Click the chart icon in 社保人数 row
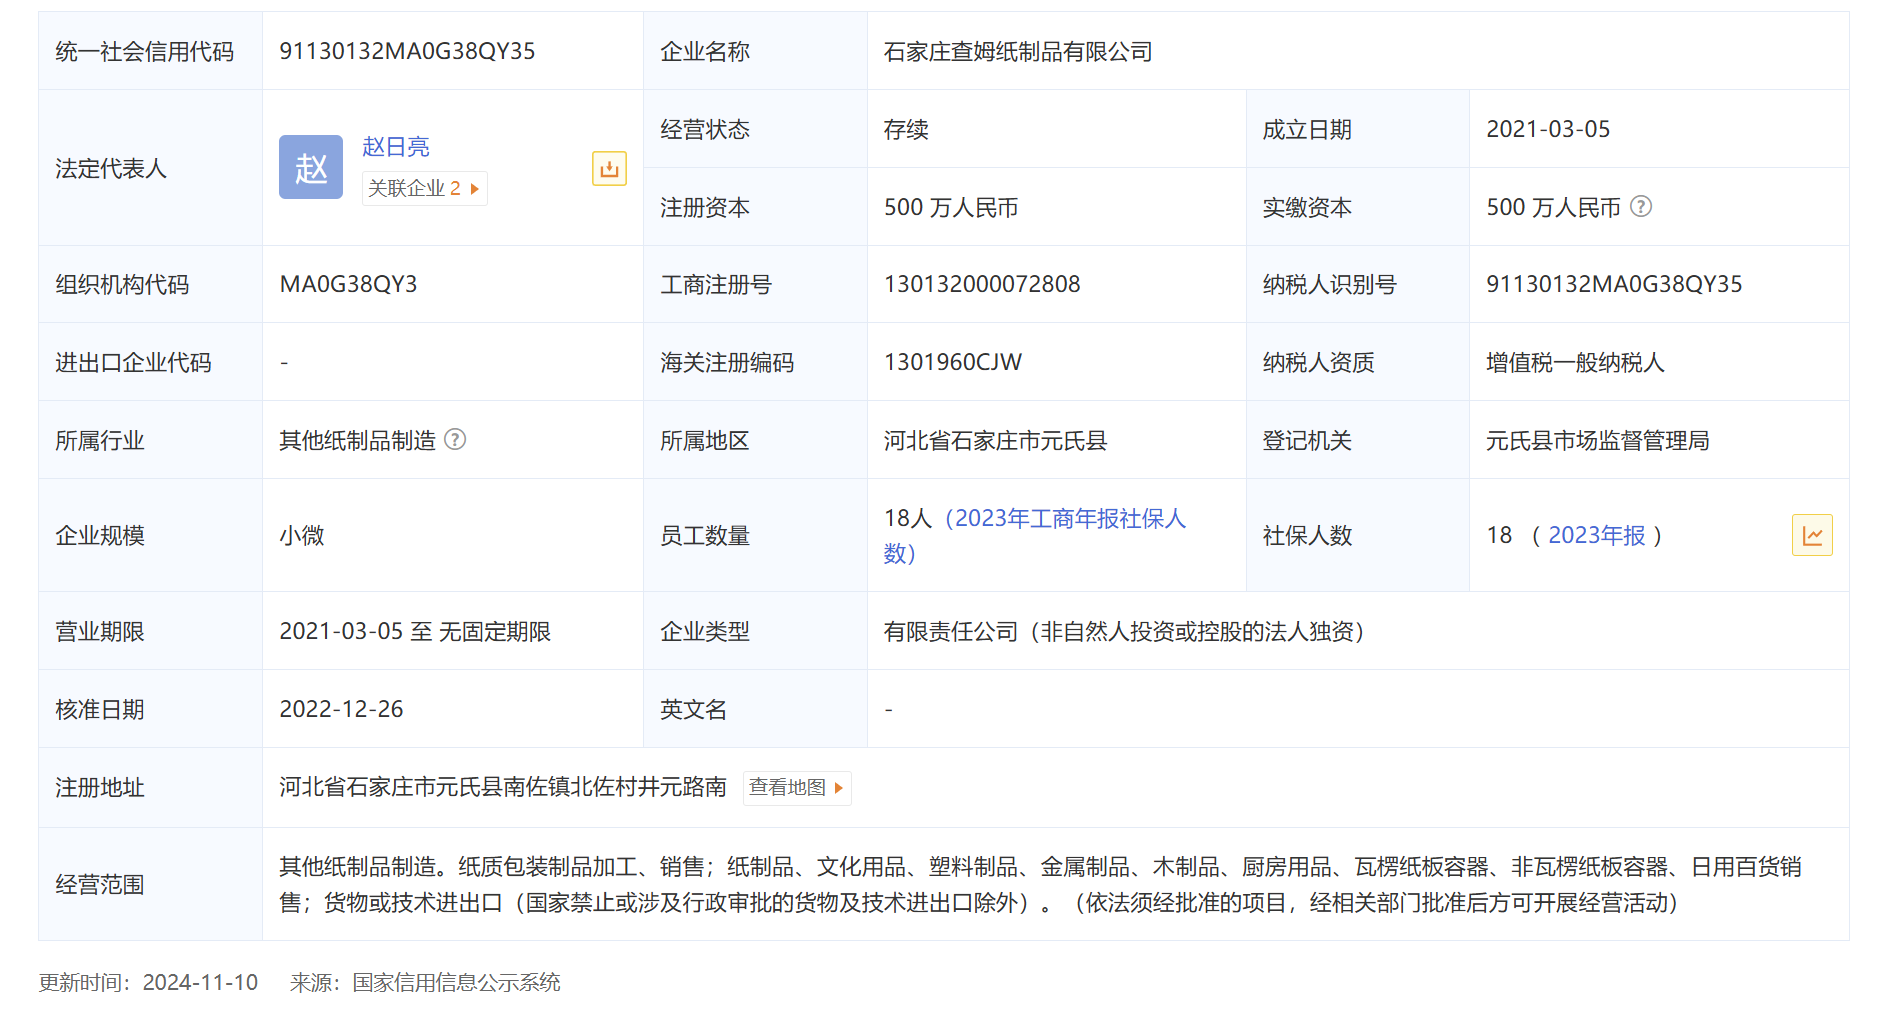Image resolution: width=1883 pixels, height=1027 pixels. coord(1812,535)
